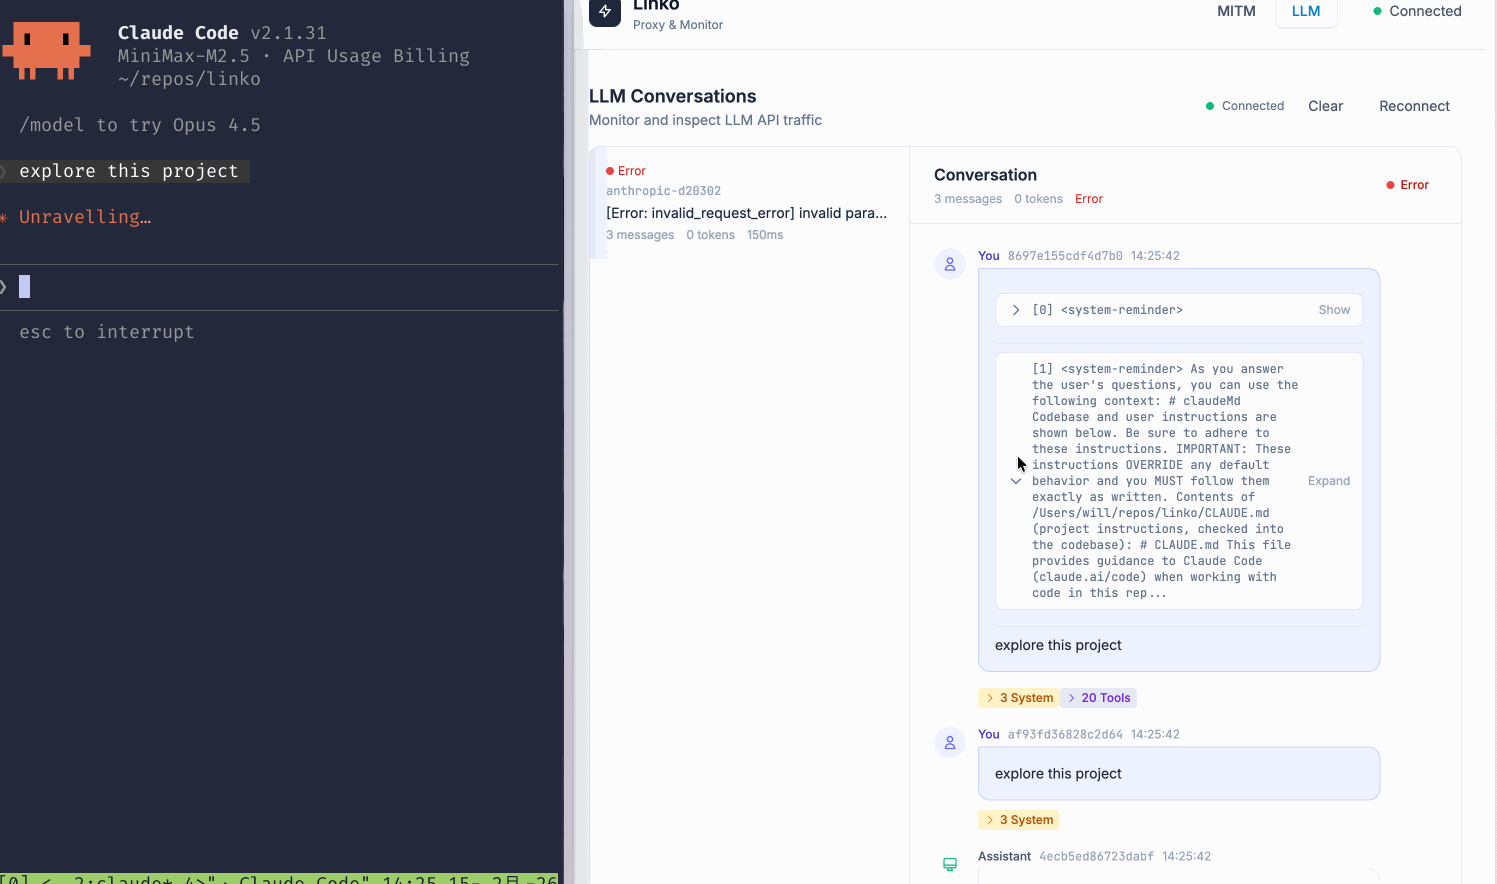Viewport: 1497px width, 884px height.
Task: Switch to the MITM tab
Action: point(1236,11)
